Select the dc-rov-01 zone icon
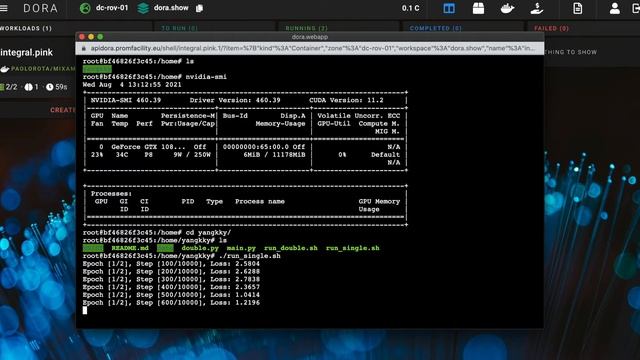Viewport: 640px width, 360px height. pyautogui.click(x=85, y=8)
